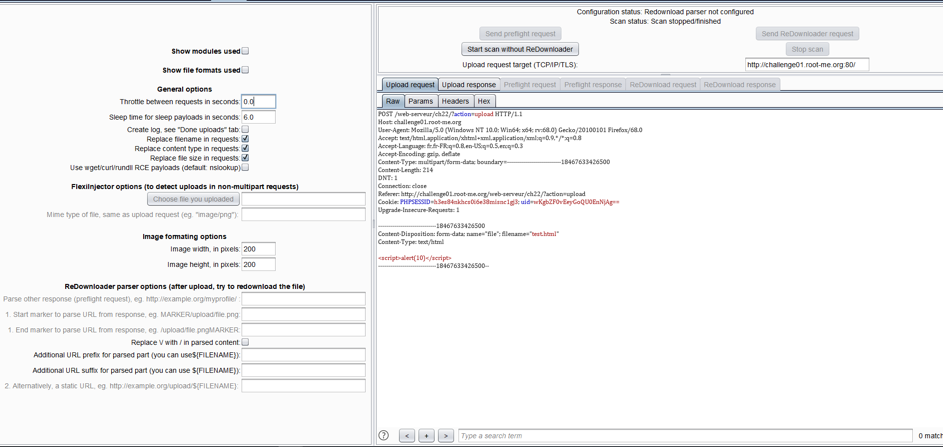
Task: Focus the Throttle between requests field
Action: (x=258, y=102)
